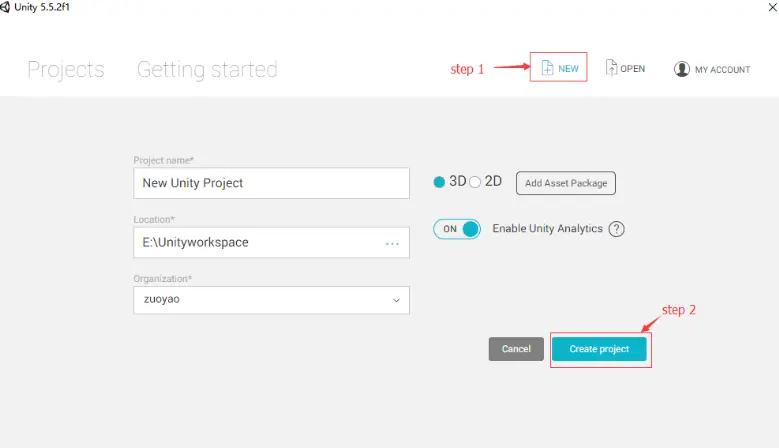Select the 3D radio button

coord(439,182)
